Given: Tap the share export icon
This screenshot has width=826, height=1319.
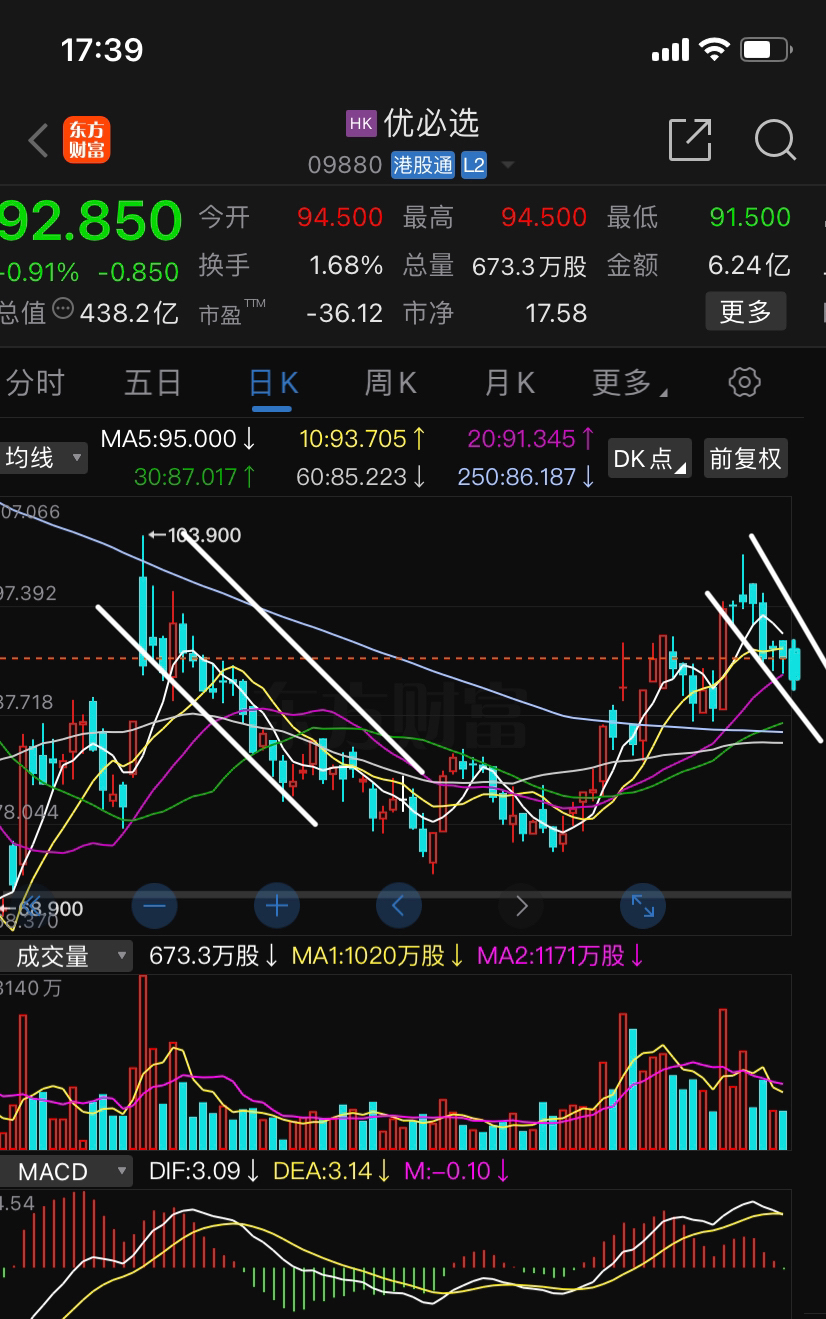Looking at the screenshot, I should pos(690,139).
